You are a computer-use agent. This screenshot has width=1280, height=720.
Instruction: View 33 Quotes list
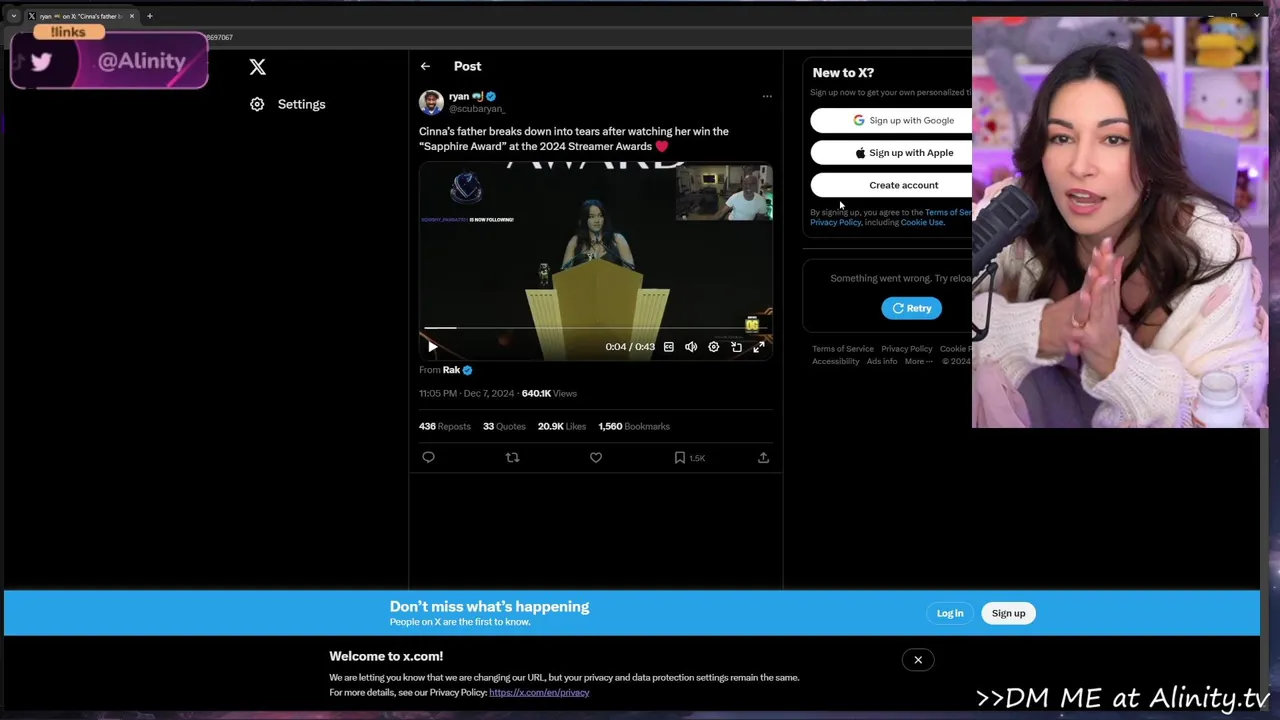pos(504,426)
